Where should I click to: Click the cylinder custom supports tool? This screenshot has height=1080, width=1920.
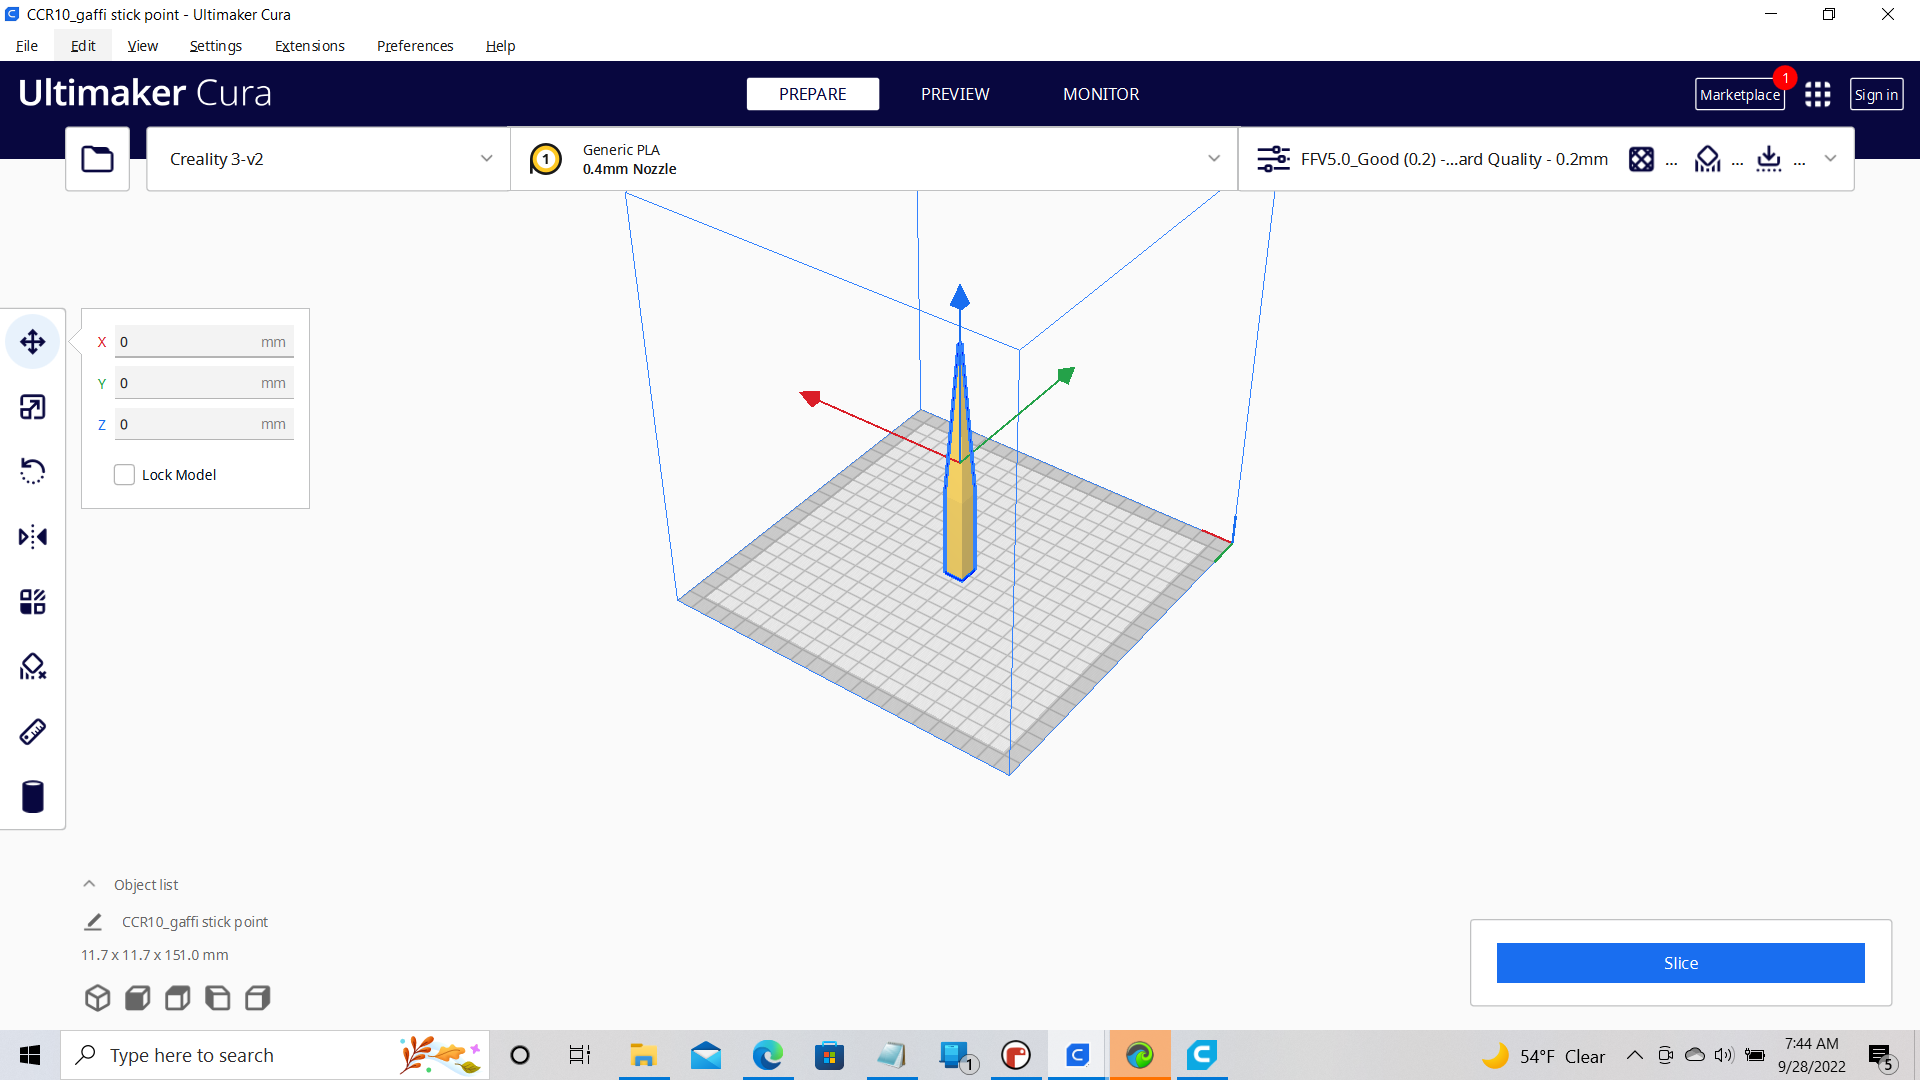[x=33, y=797]
